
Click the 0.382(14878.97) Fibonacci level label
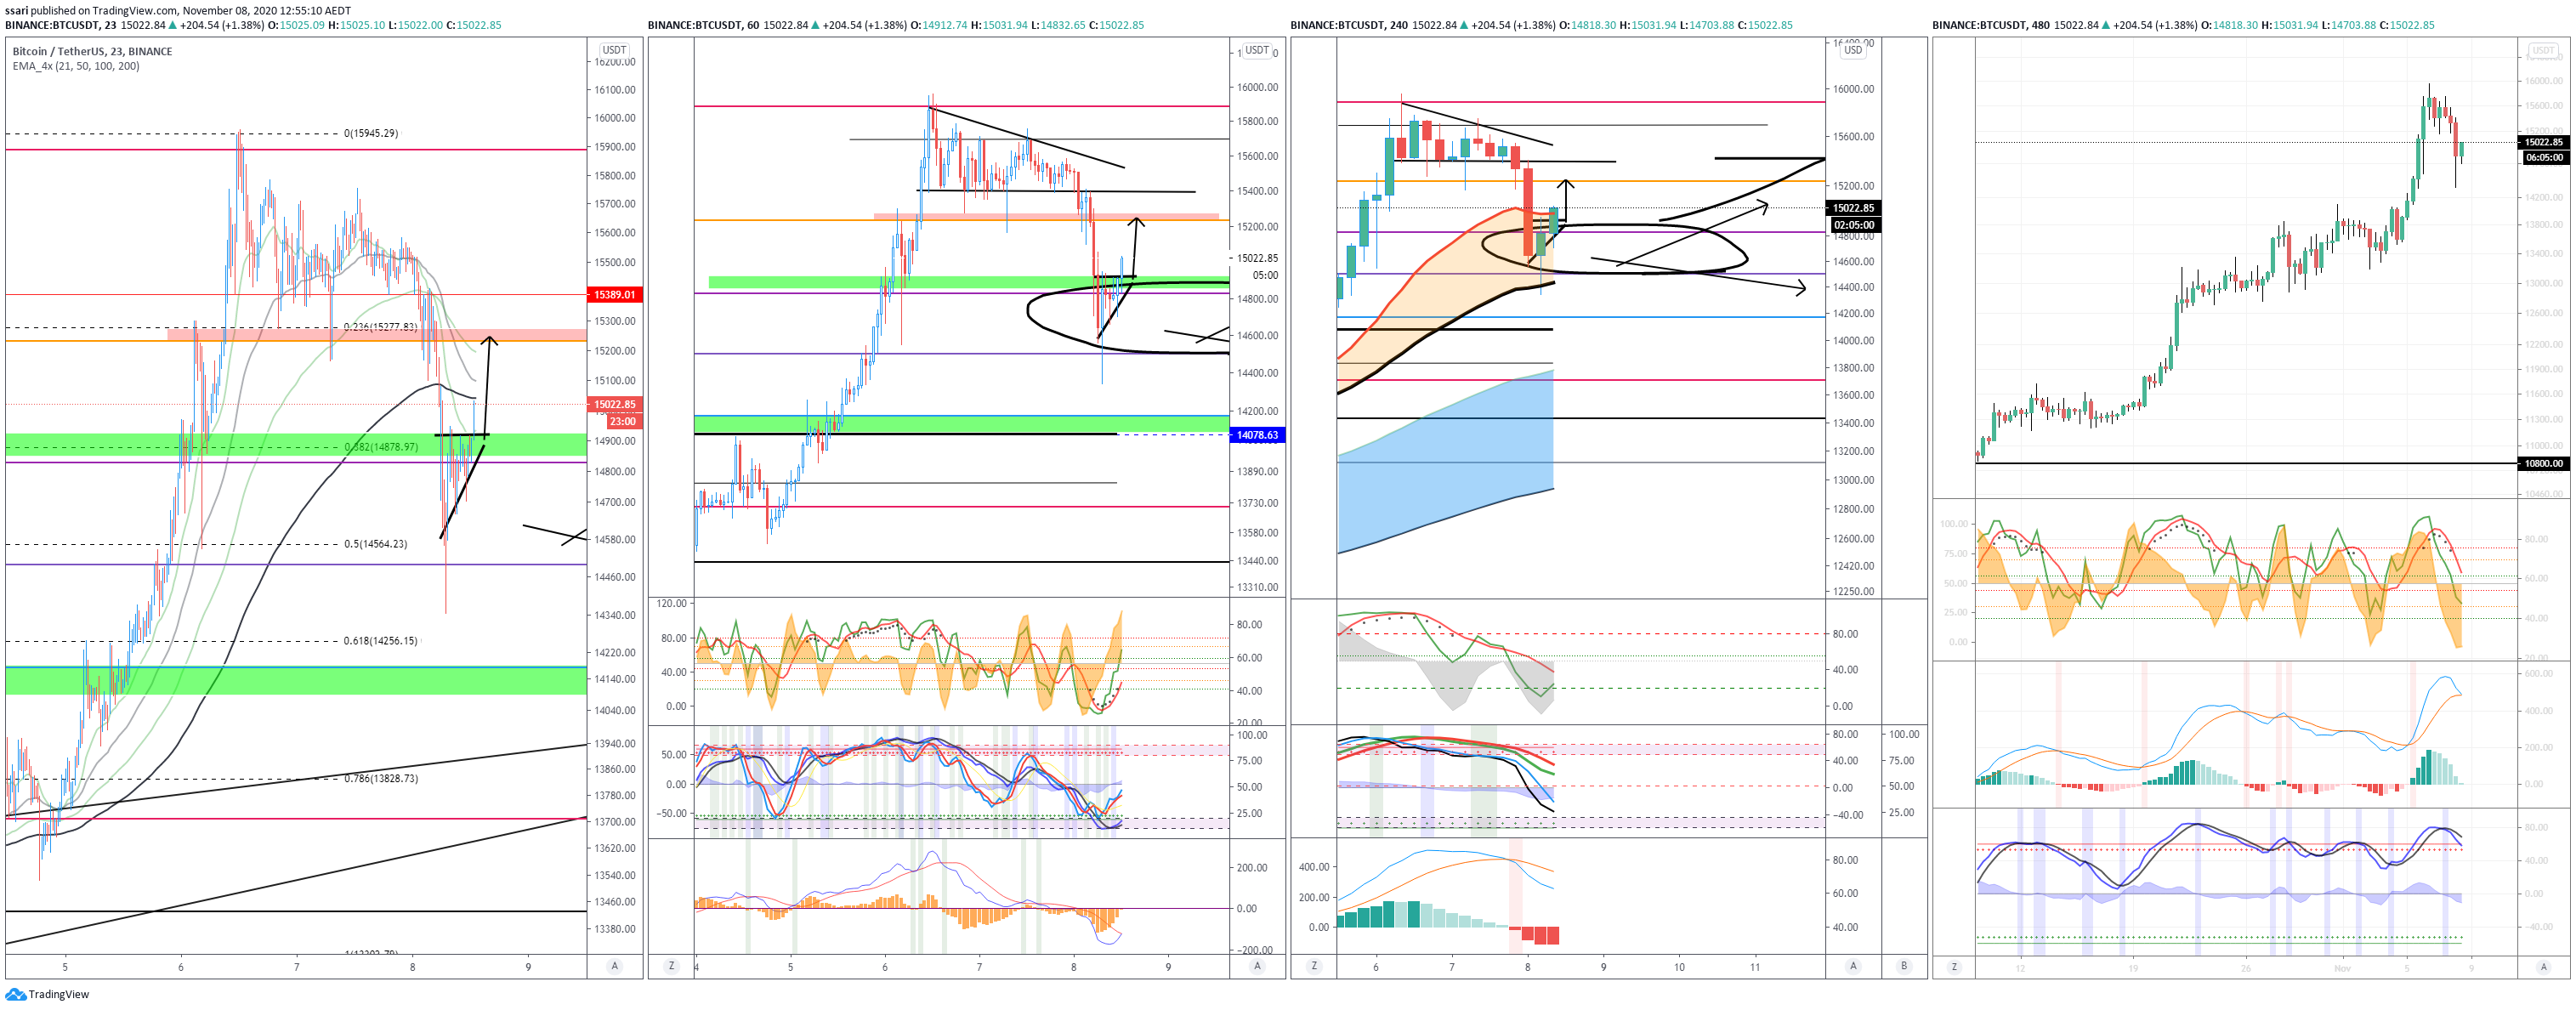[x=381, y=447]
